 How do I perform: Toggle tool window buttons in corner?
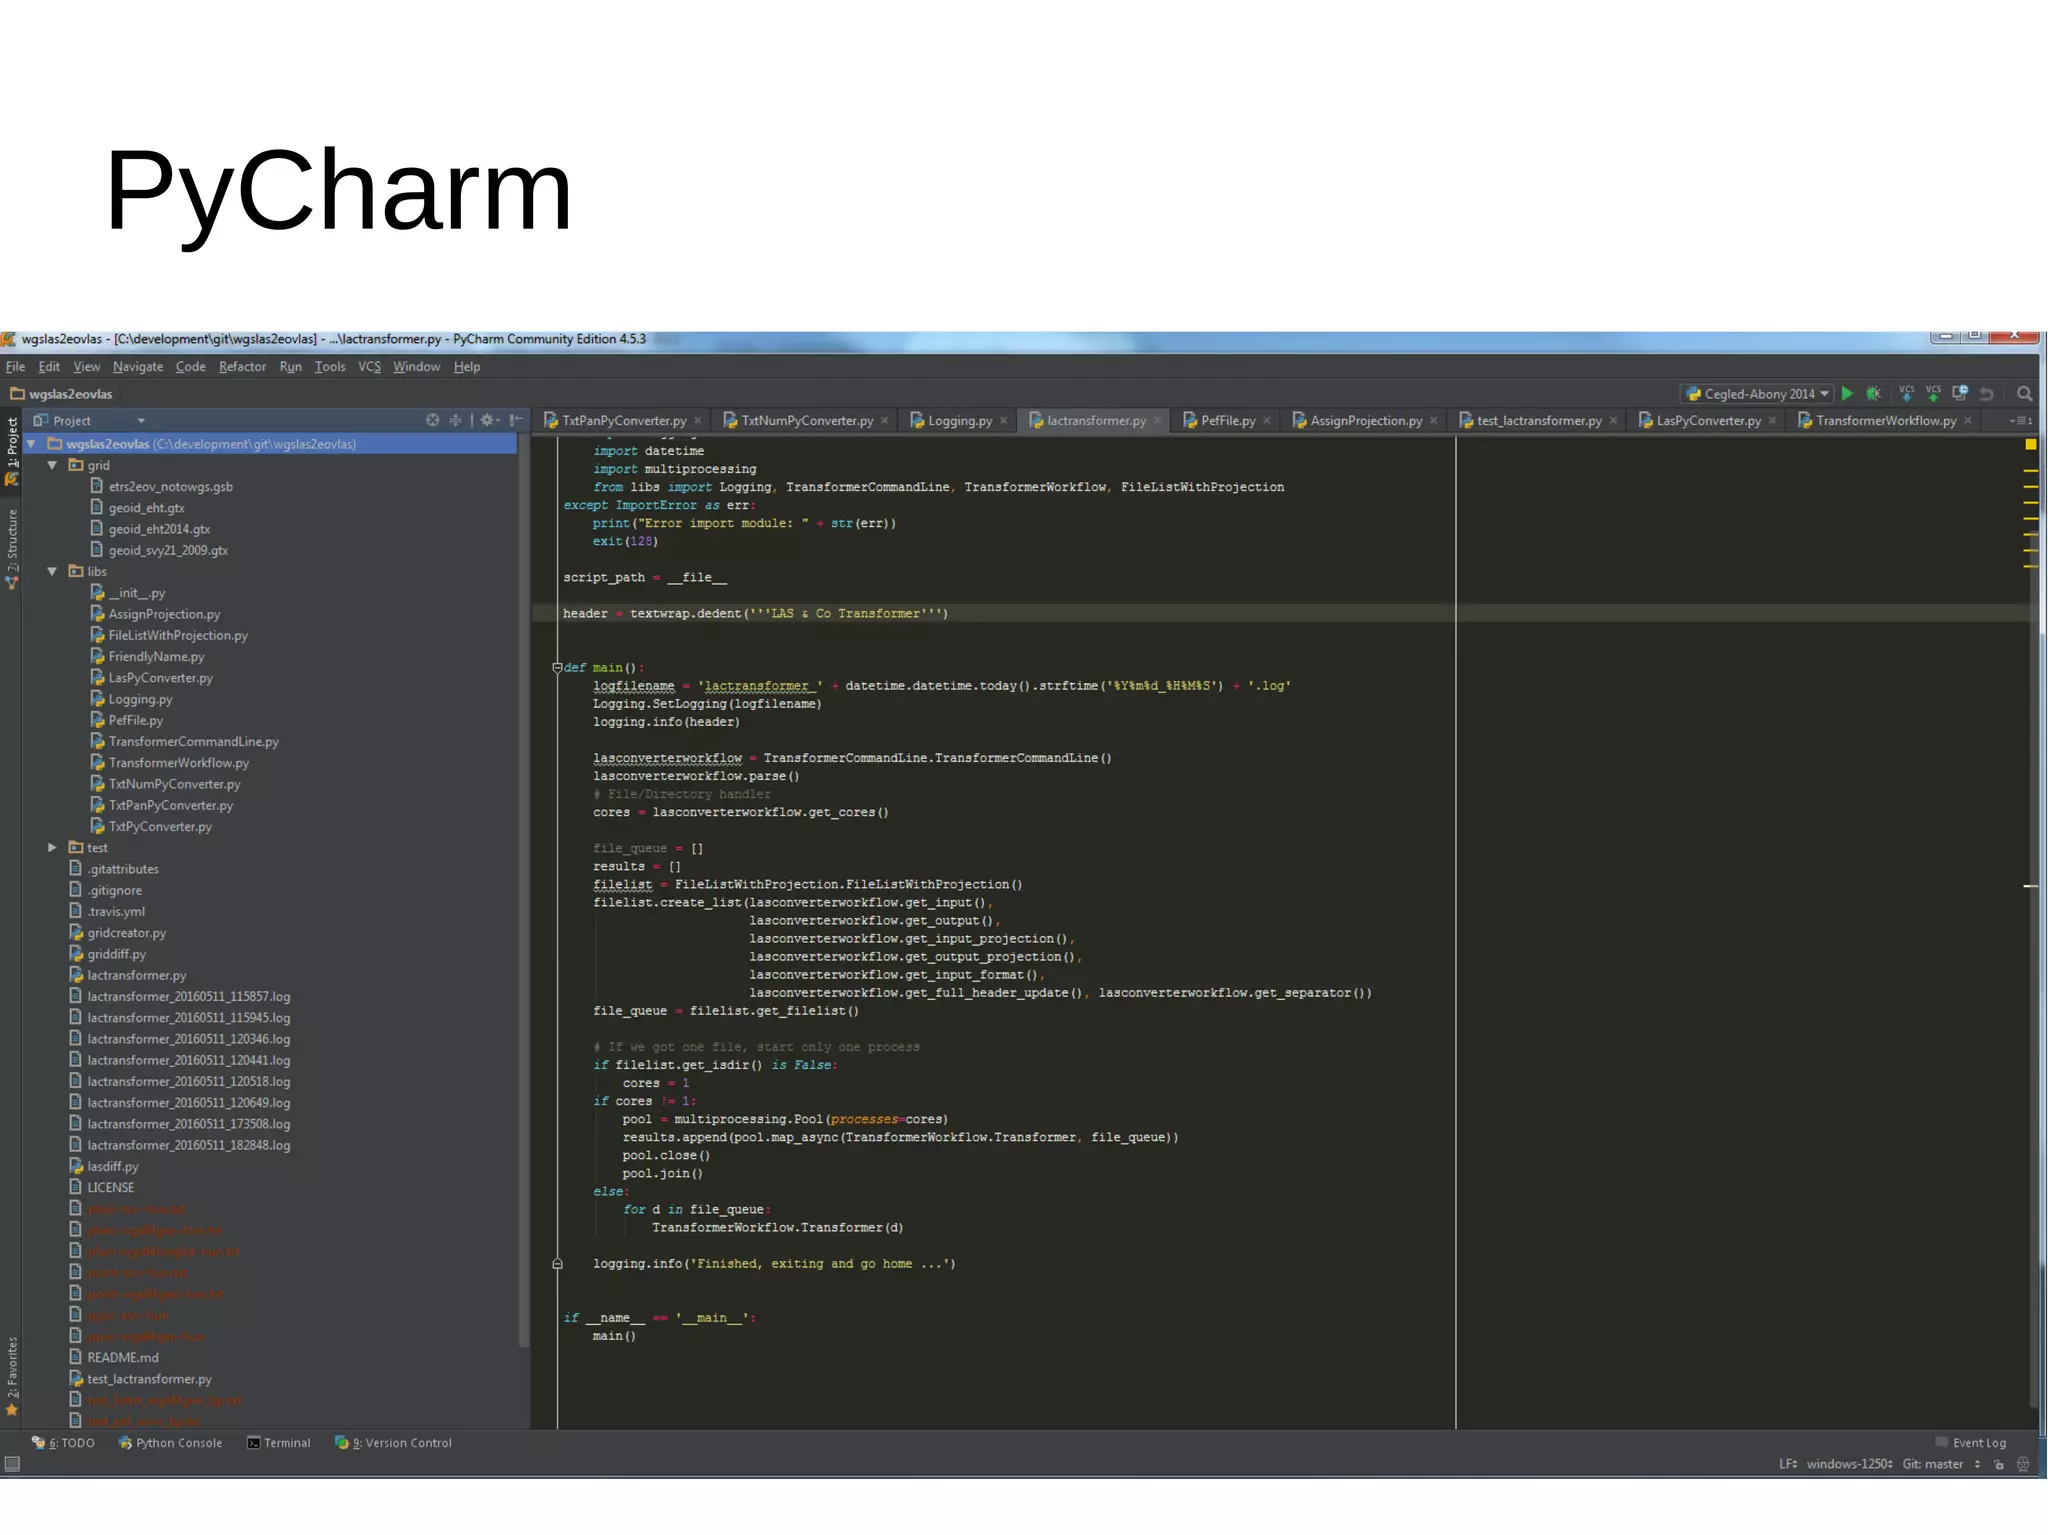[12, 1464]
